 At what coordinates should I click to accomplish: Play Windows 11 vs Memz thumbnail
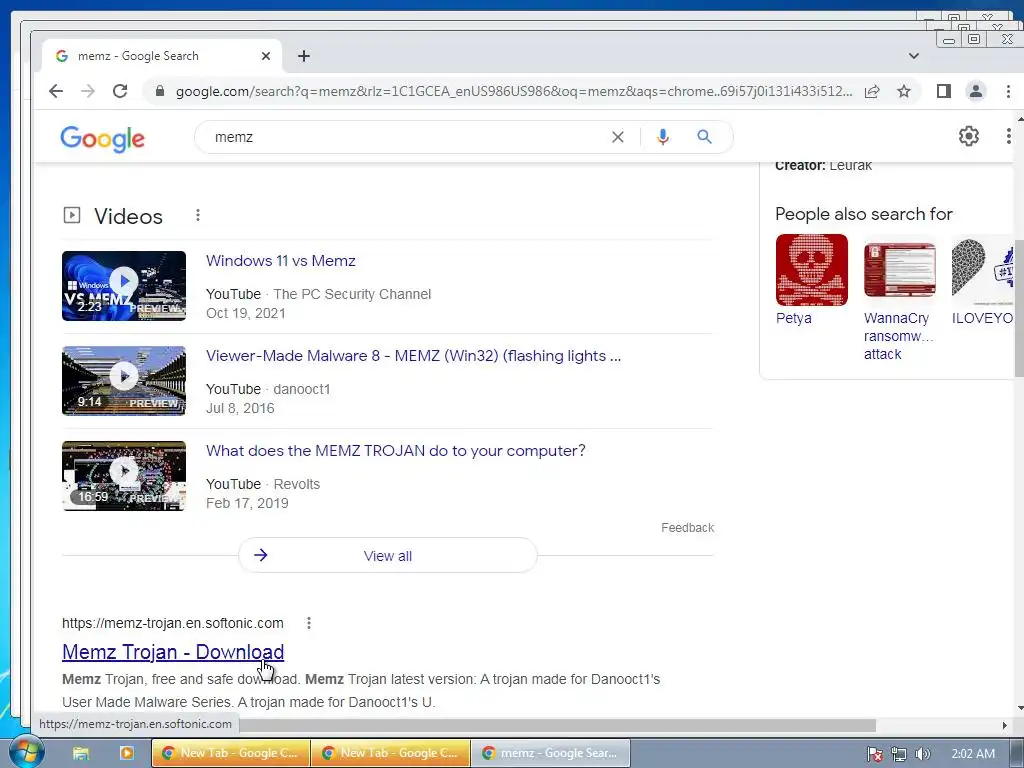pos(124,286)
